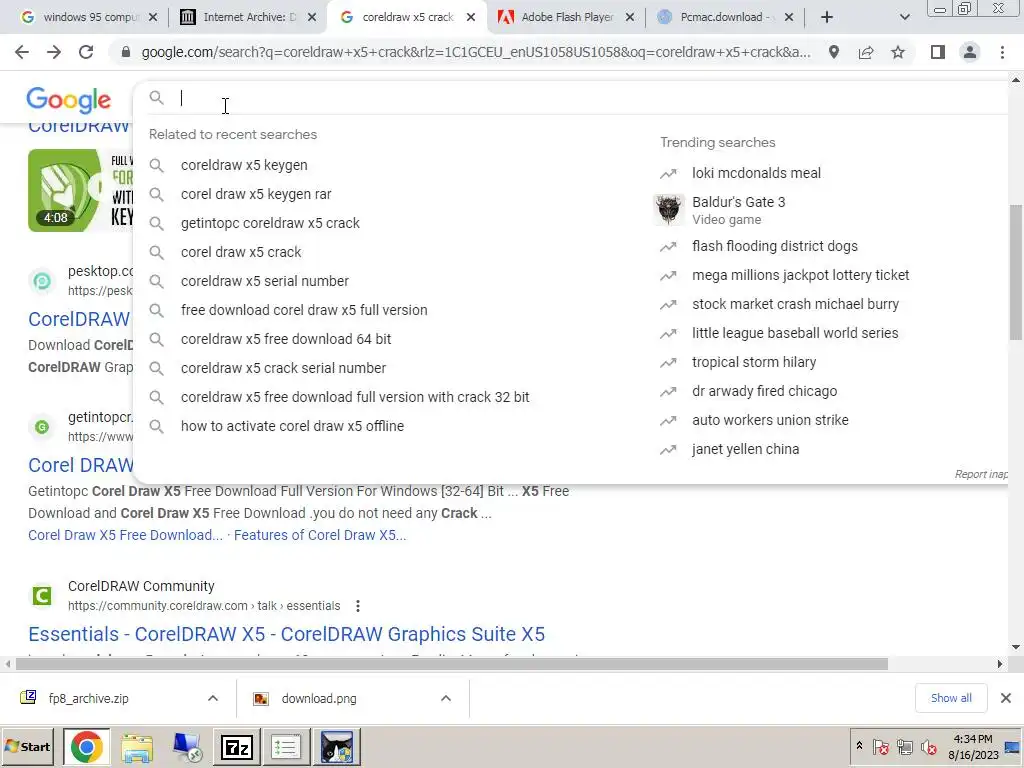1024x768 pixels.
Task: Choose trending 'dr arwady fired chicago'
Action: click(765, 391)
